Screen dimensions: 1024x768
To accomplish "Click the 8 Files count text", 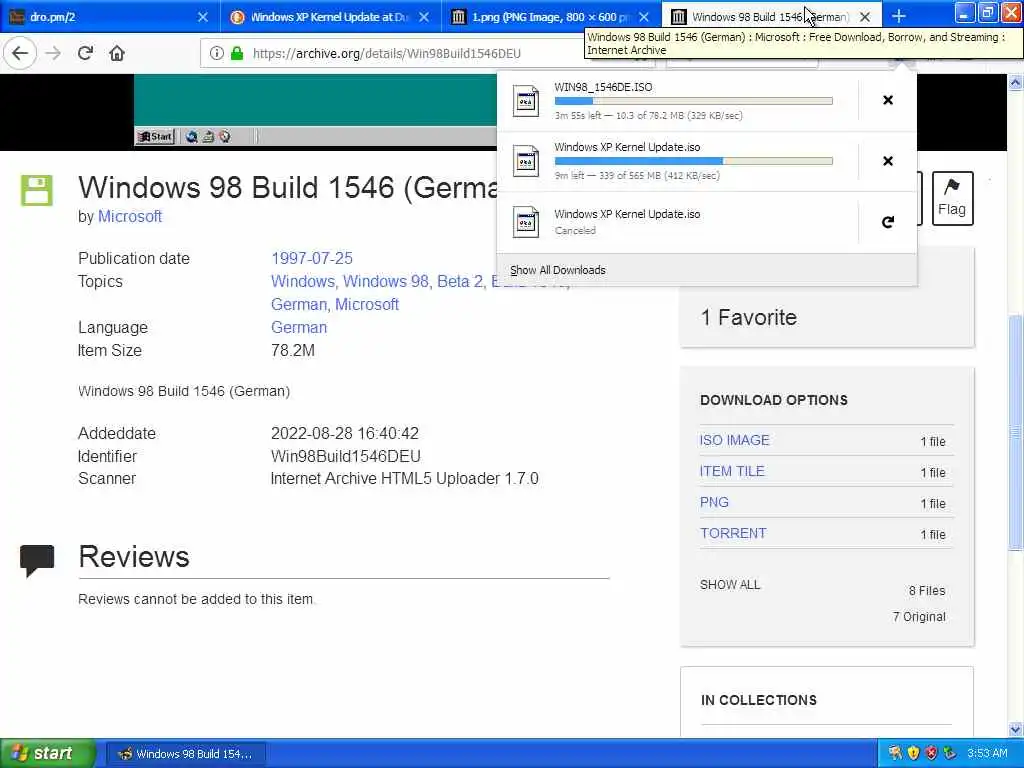I will [x=927, y=590].
